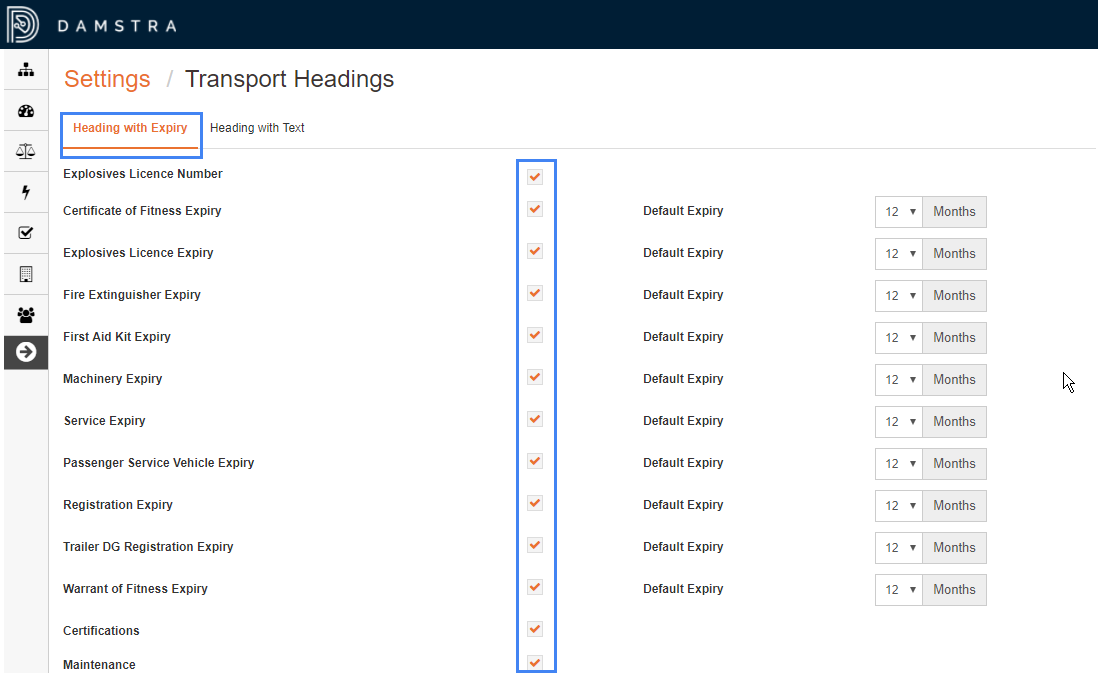Open the Registration Expiry months dropdown
1098x673 pixels.
[898, 505]
